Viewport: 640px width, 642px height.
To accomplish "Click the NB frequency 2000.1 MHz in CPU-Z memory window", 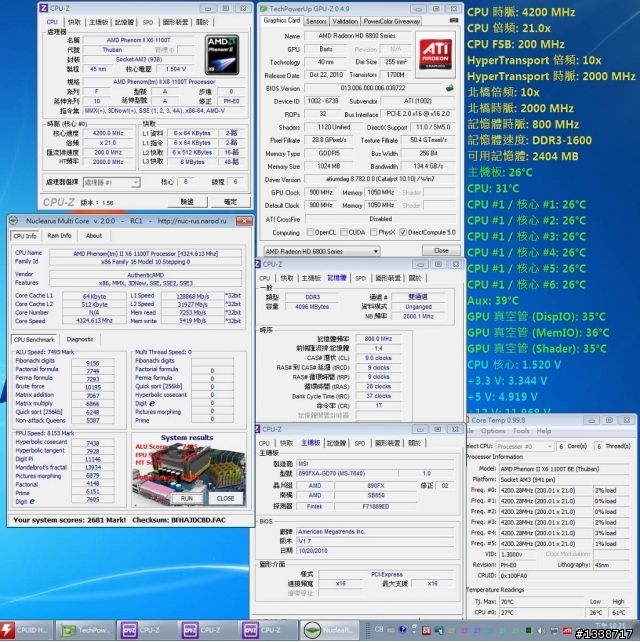I will click(418, 316).
